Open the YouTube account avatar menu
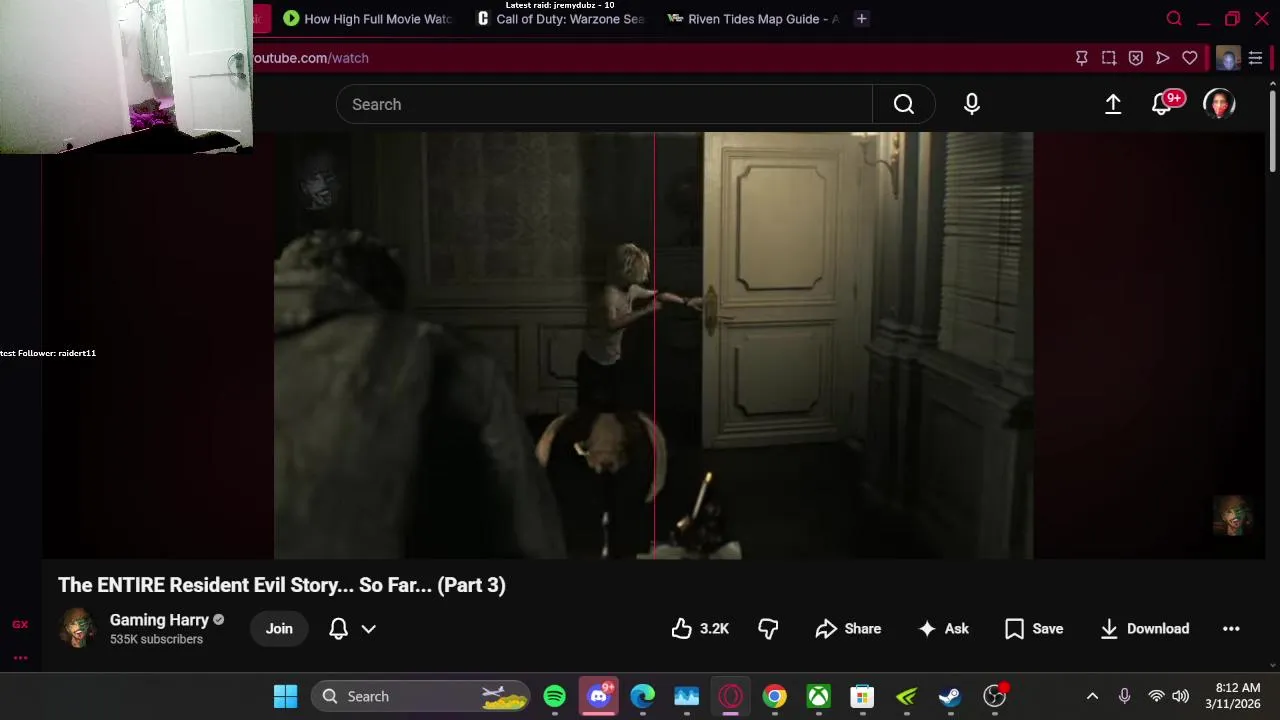 click(1219, 104)
